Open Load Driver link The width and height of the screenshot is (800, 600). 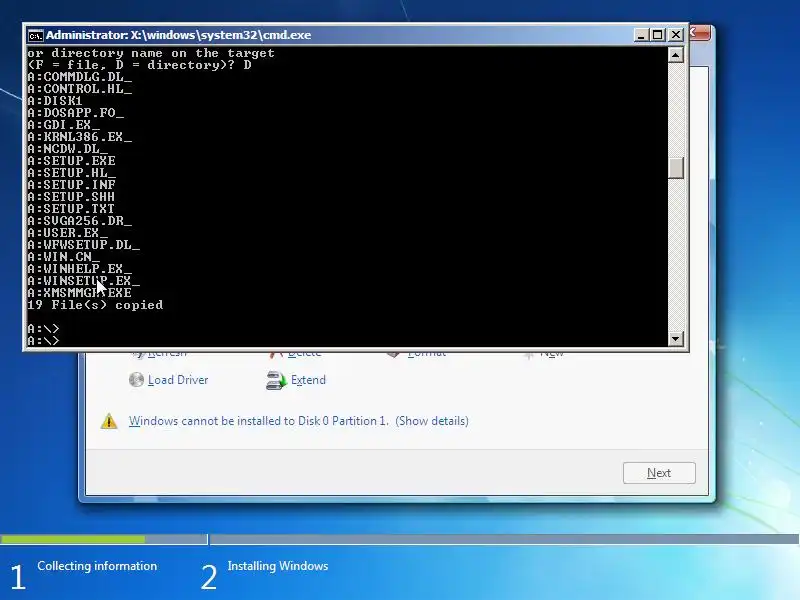click(178, 380)
